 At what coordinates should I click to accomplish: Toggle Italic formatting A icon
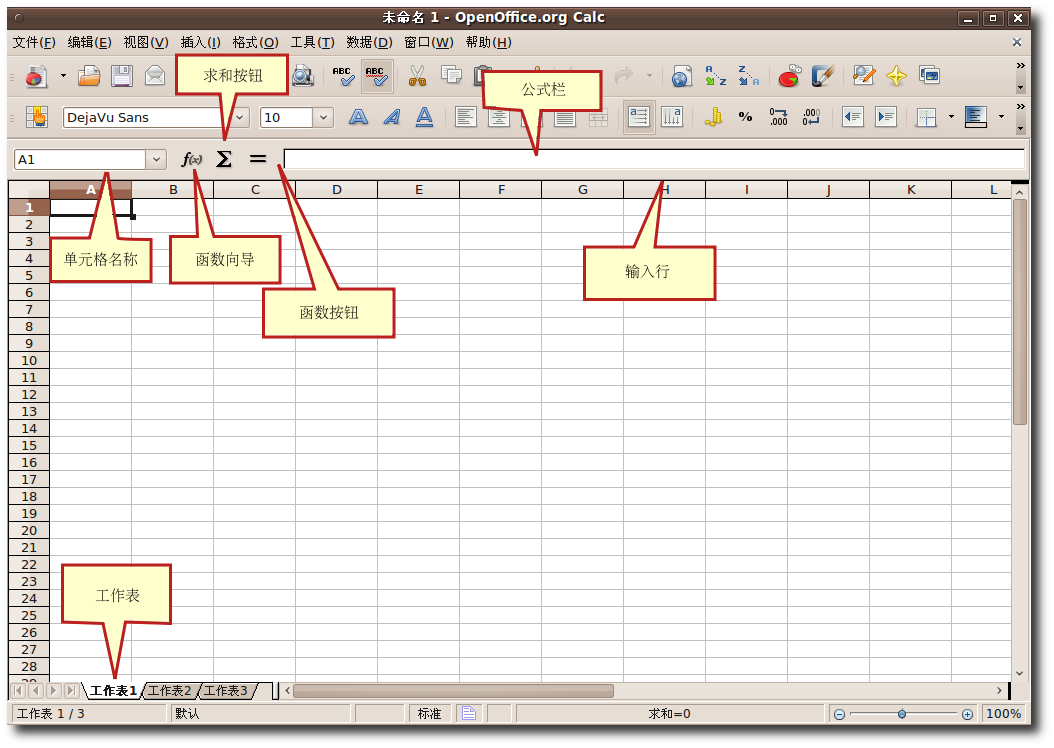[x=391, y=118]
